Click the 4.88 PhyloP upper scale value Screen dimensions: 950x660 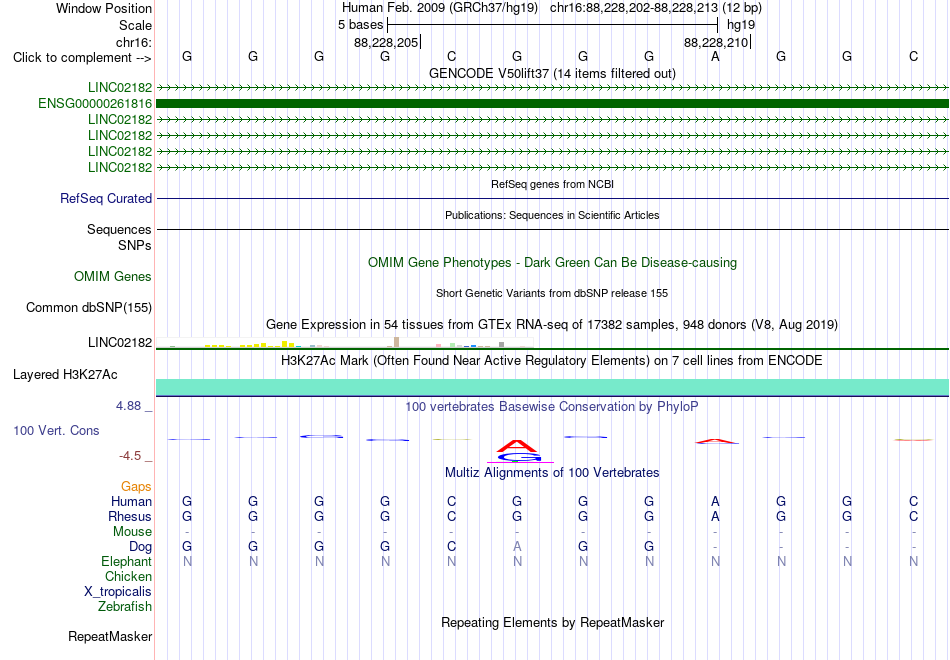(128, 406)
